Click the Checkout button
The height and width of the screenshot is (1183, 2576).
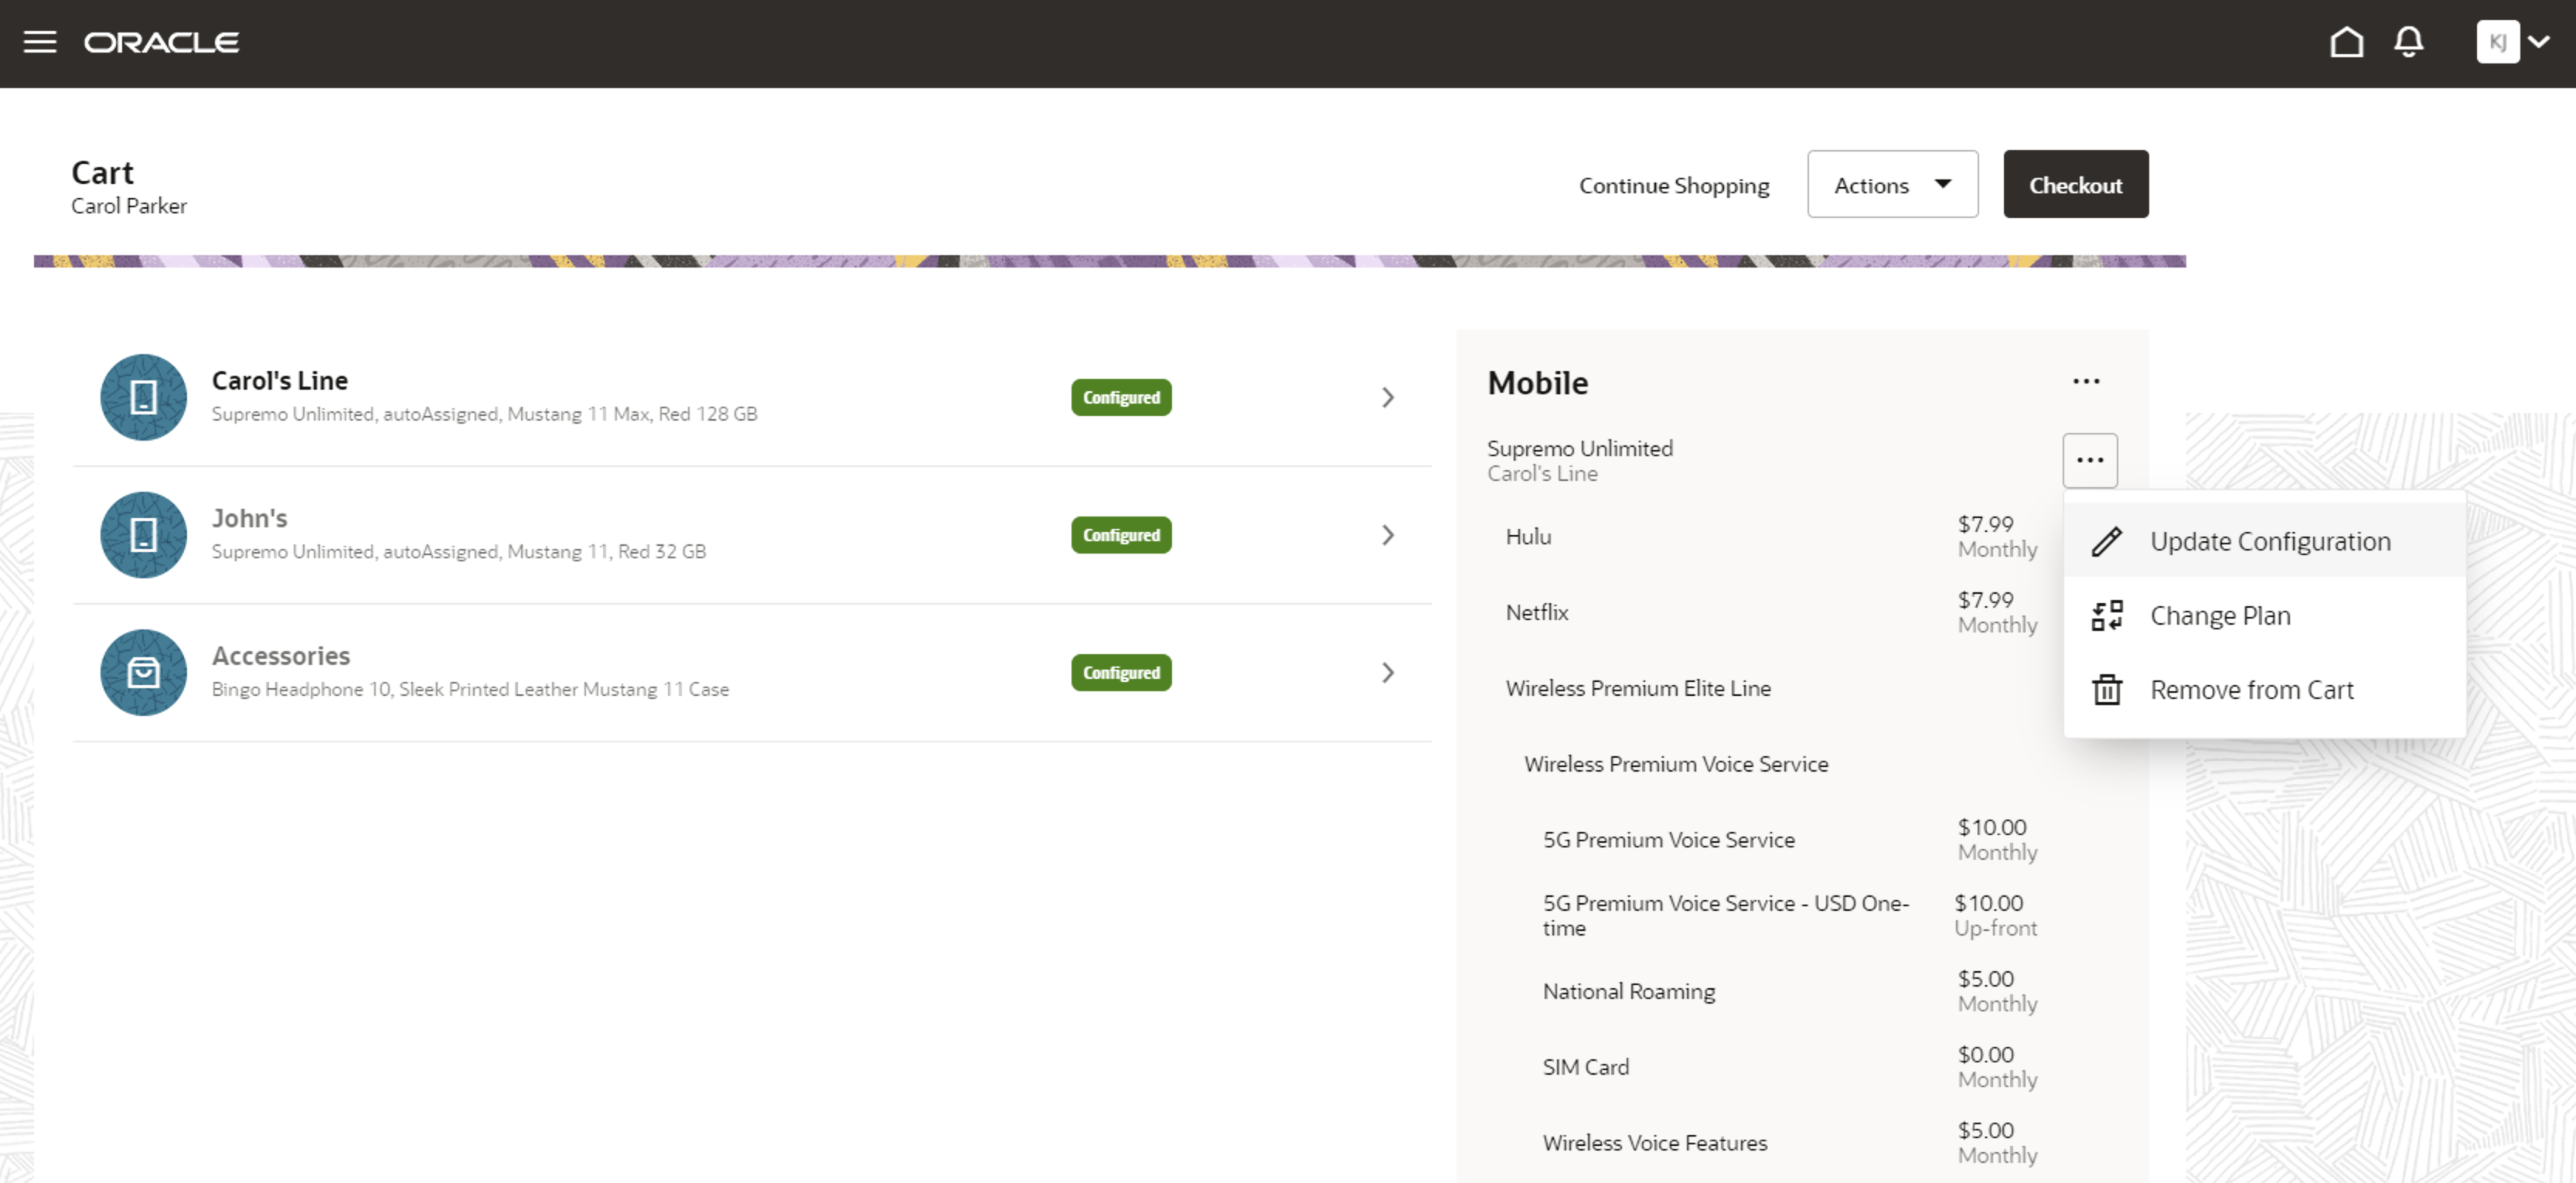2075,184
